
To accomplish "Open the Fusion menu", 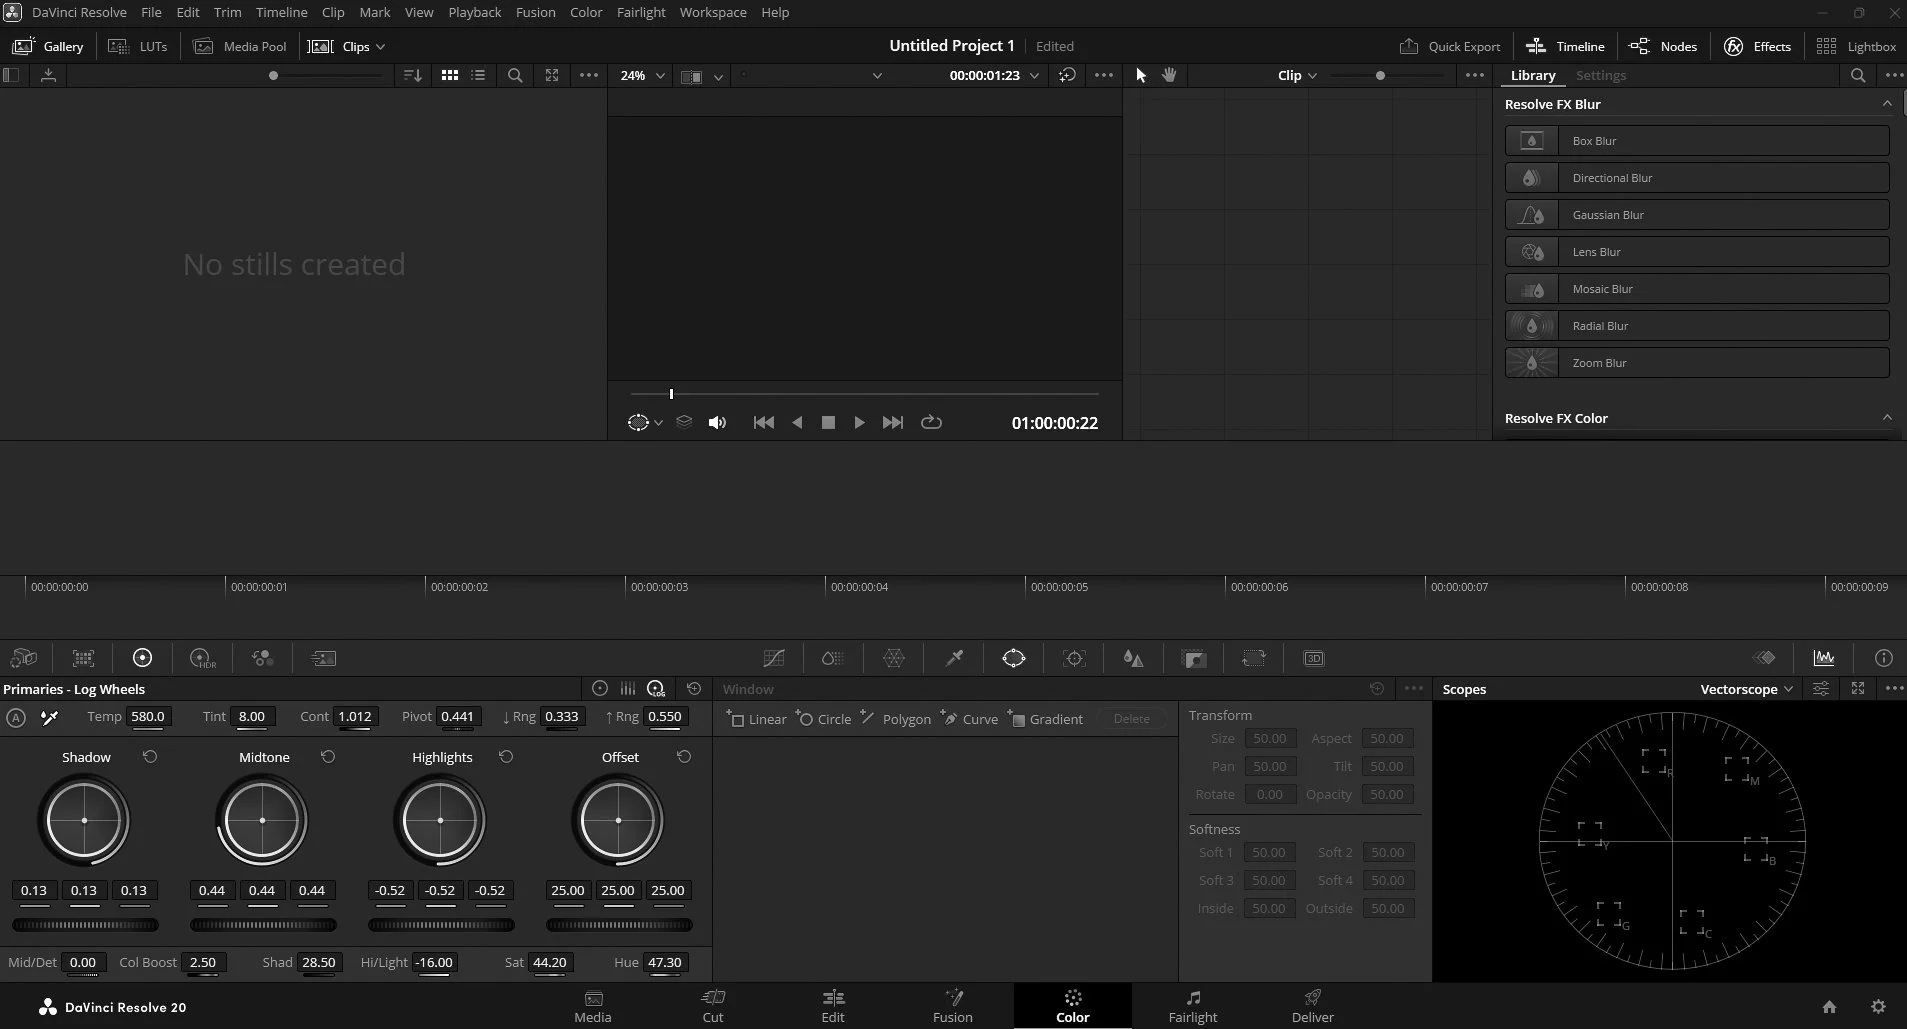I will click(x=536, y=12).
